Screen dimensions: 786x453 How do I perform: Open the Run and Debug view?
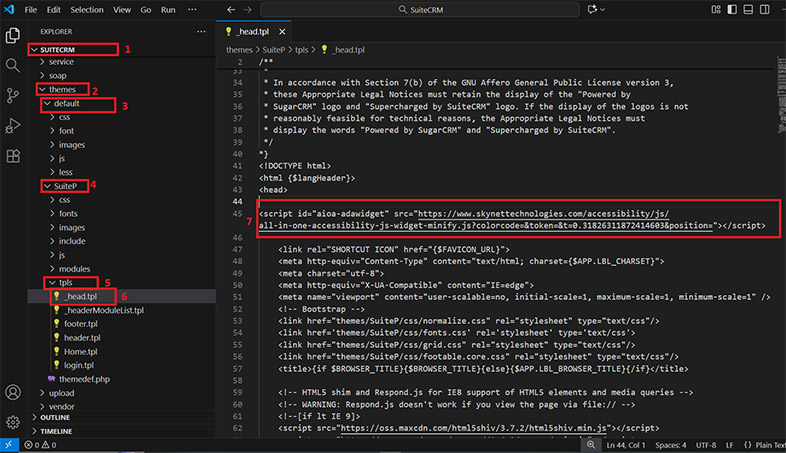pos(13,126)
